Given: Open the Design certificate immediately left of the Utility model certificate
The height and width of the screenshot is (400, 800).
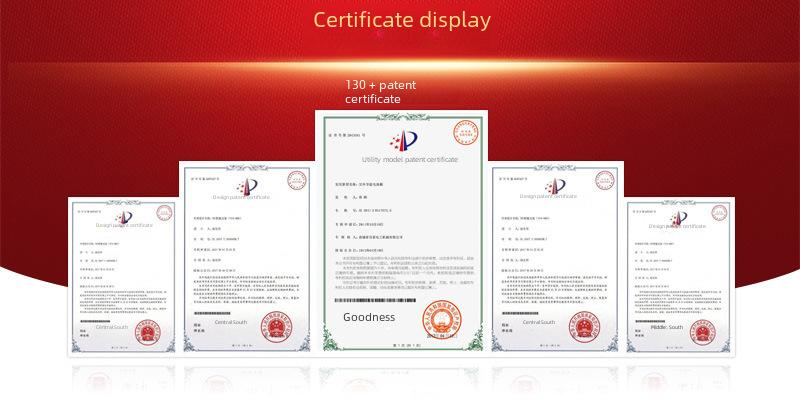Looking at the screenshot, I should click(x=246, y=258).
